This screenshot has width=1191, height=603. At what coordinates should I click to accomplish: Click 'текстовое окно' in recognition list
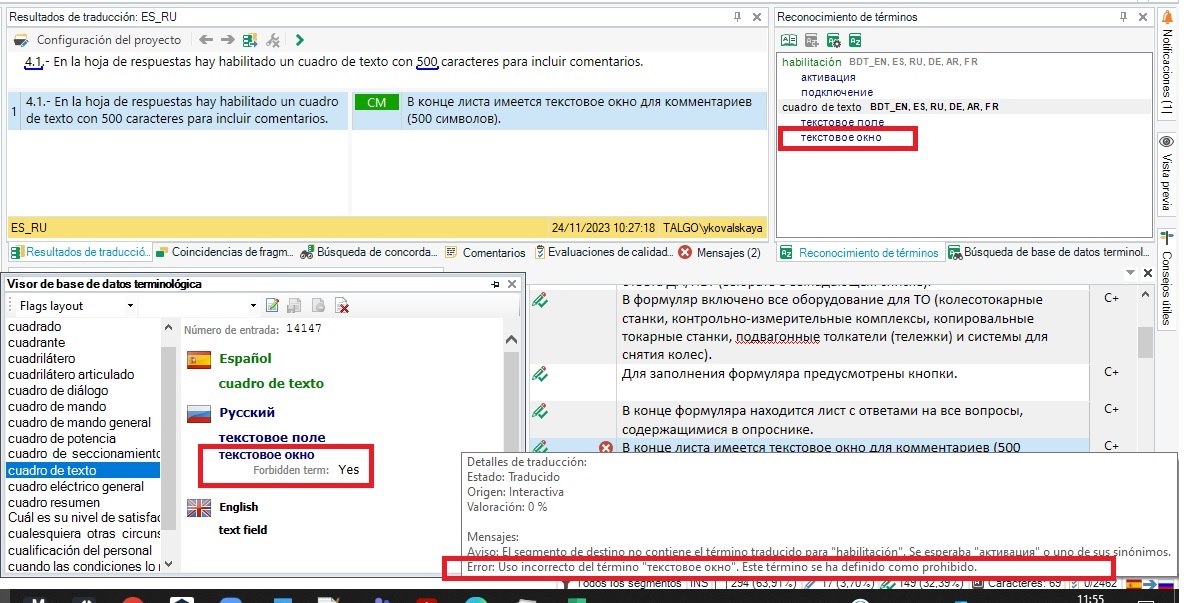[841, 137]
